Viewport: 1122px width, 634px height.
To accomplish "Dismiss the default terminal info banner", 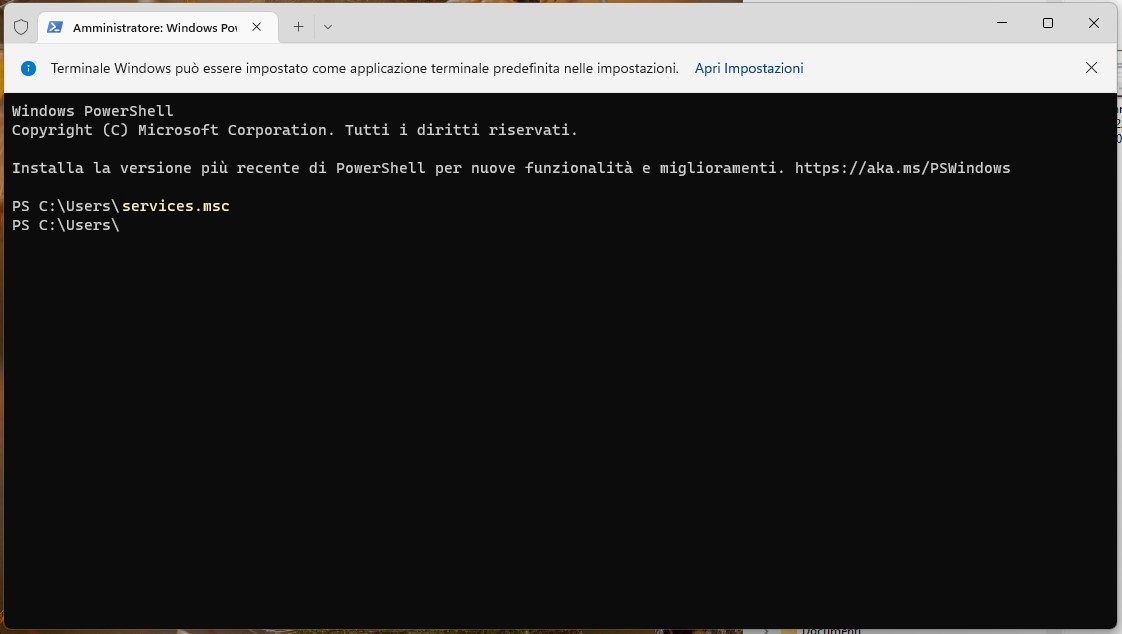I will pyautogui.click(x=1091, y=68).
